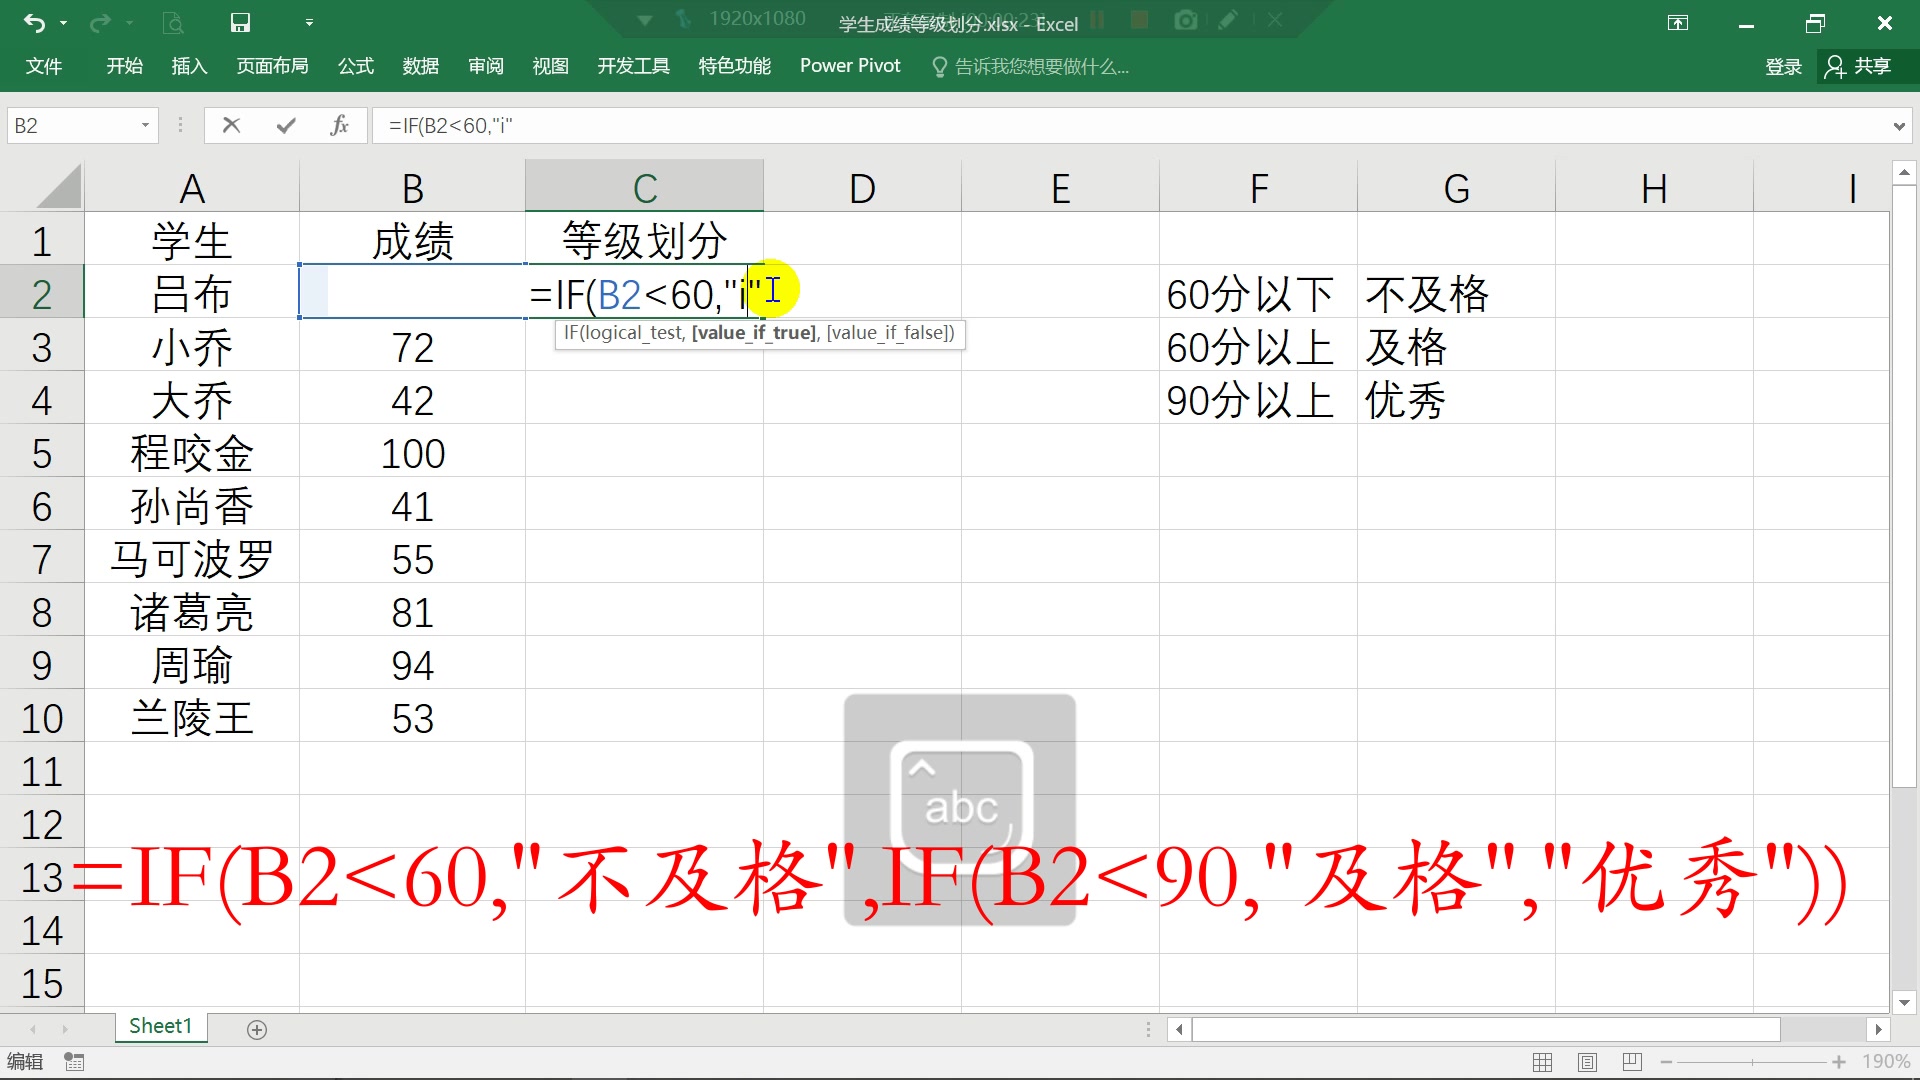
Task: Switch to Normal view icon
Action: (1543, 1062)
